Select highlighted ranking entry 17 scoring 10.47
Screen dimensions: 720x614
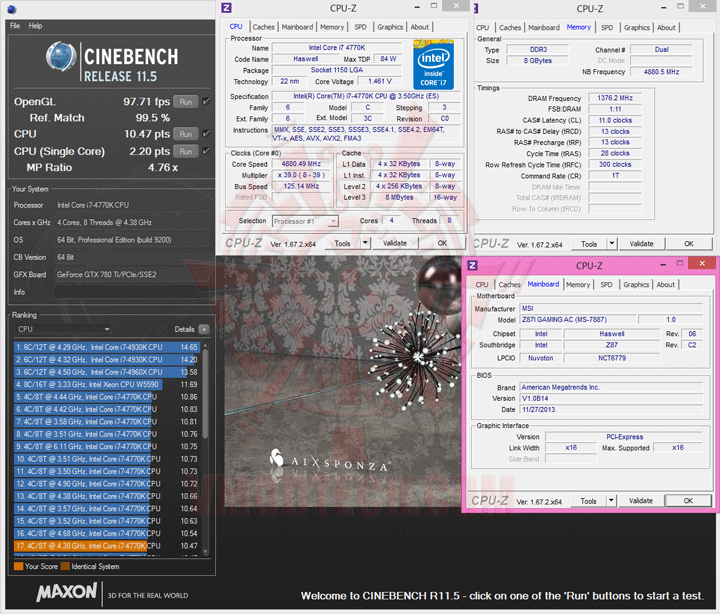(x=107, y=546)
